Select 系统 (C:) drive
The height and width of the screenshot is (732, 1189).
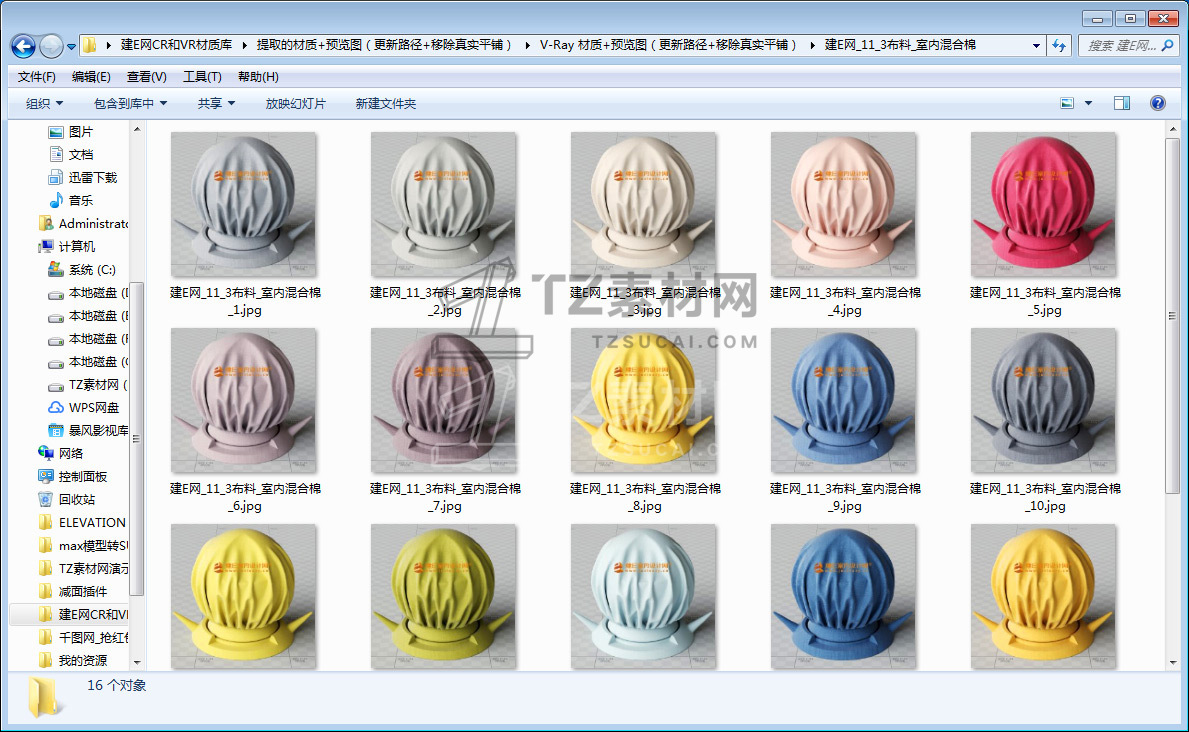click(x=82, y=270)
